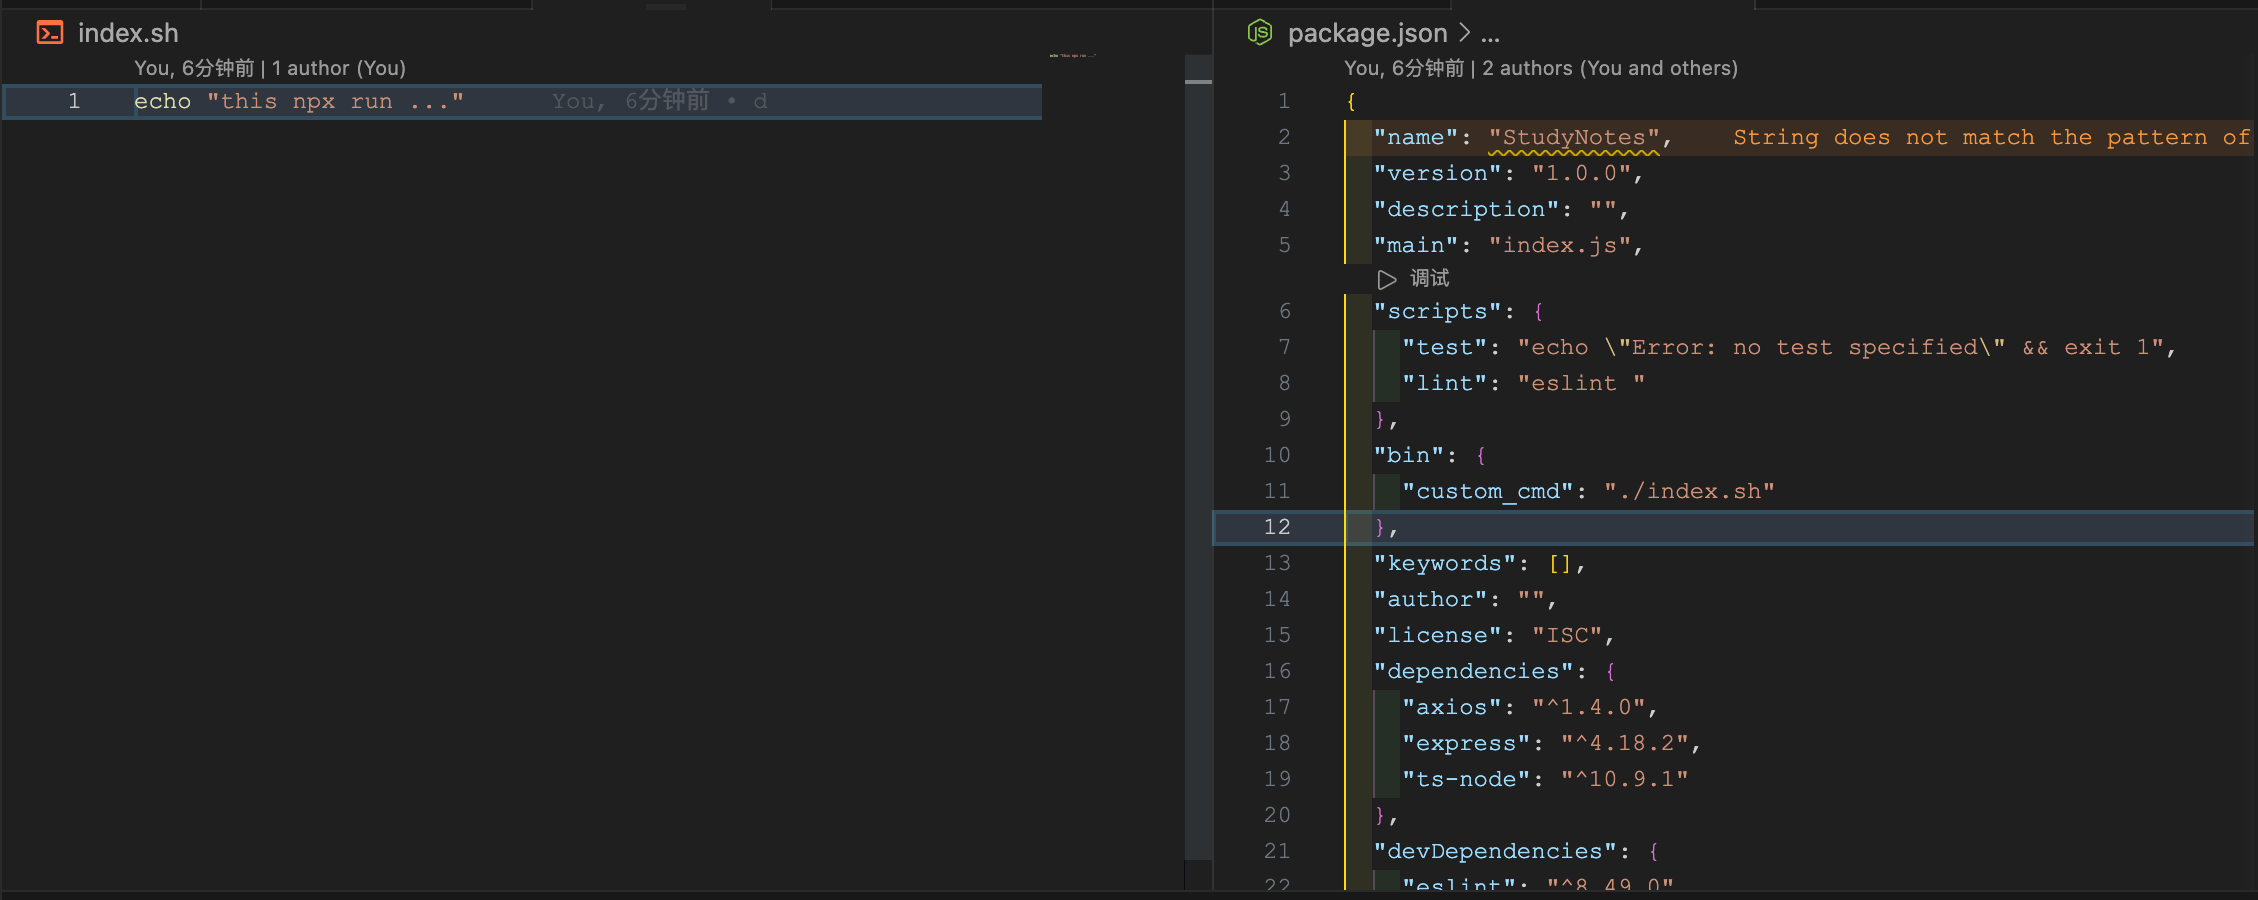Click the string "this npx run ..."
This screenshot has height=900, width=2258.
335,101
